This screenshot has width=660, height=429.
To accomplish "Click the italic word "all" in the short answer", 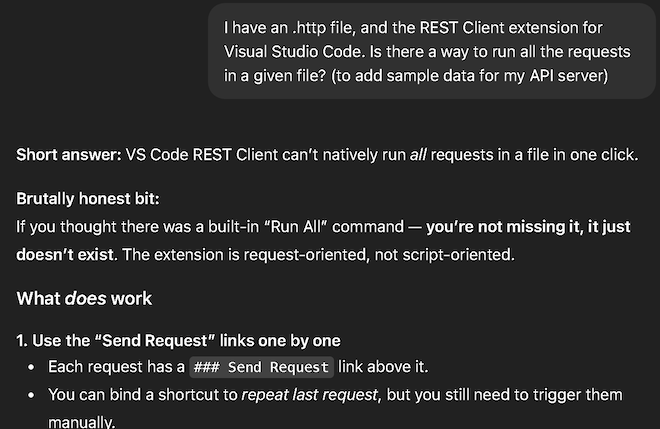I will click(419, 155).
